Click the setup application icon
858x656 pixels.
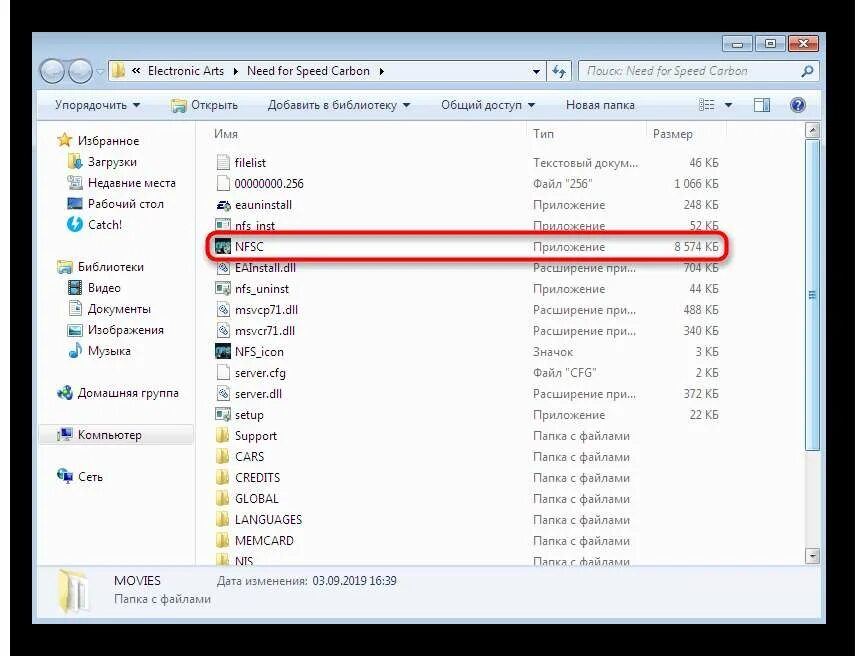point(223,415)
